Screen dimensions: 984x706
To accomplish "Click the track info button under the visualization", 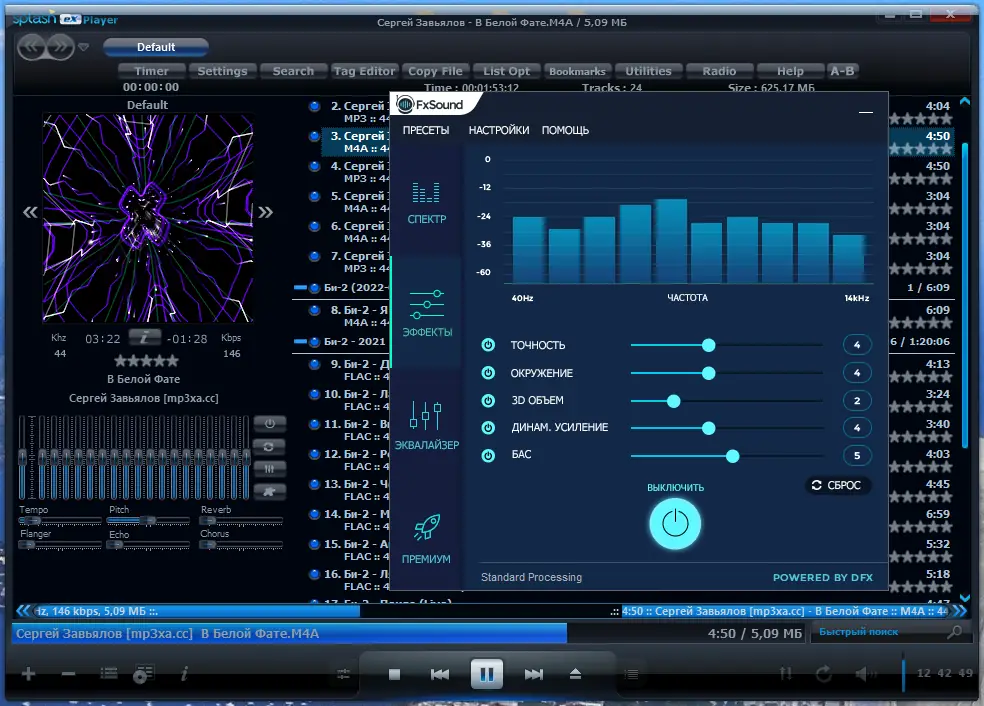I will pos(144,338).
